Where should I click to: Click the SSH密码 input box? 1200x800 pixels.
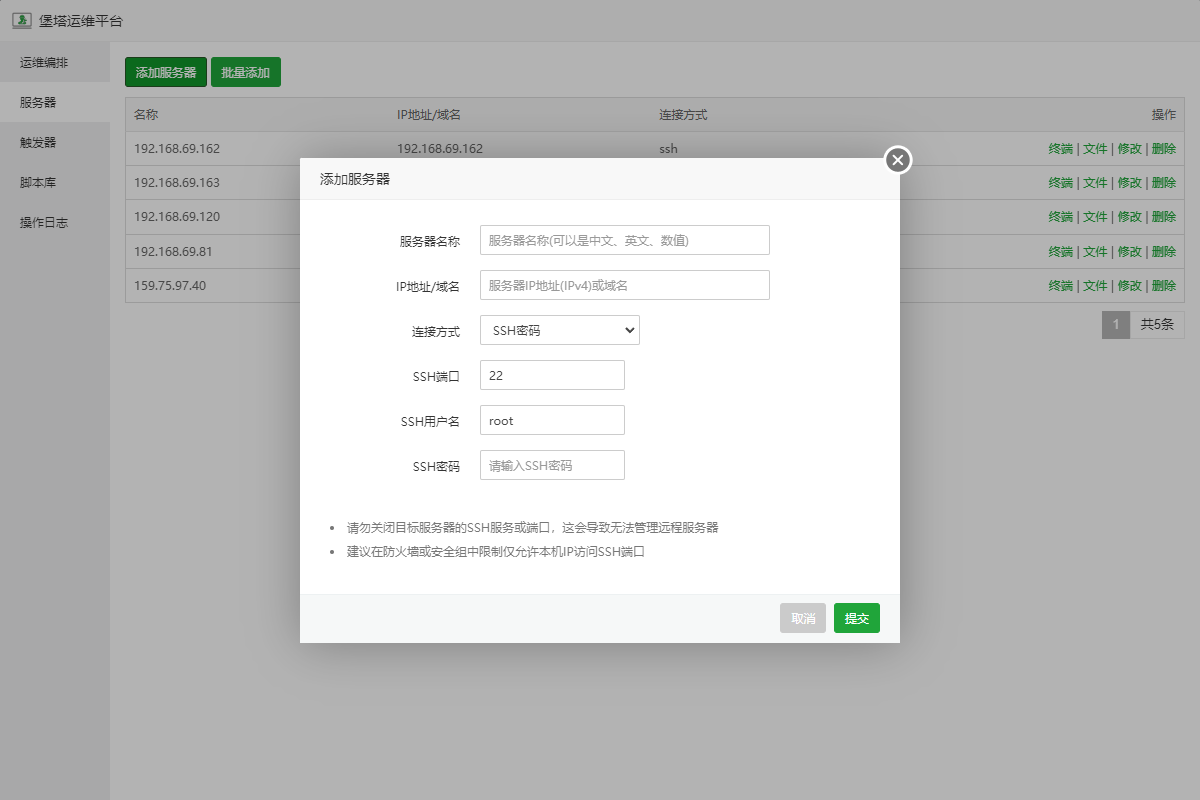coord(552,465)
